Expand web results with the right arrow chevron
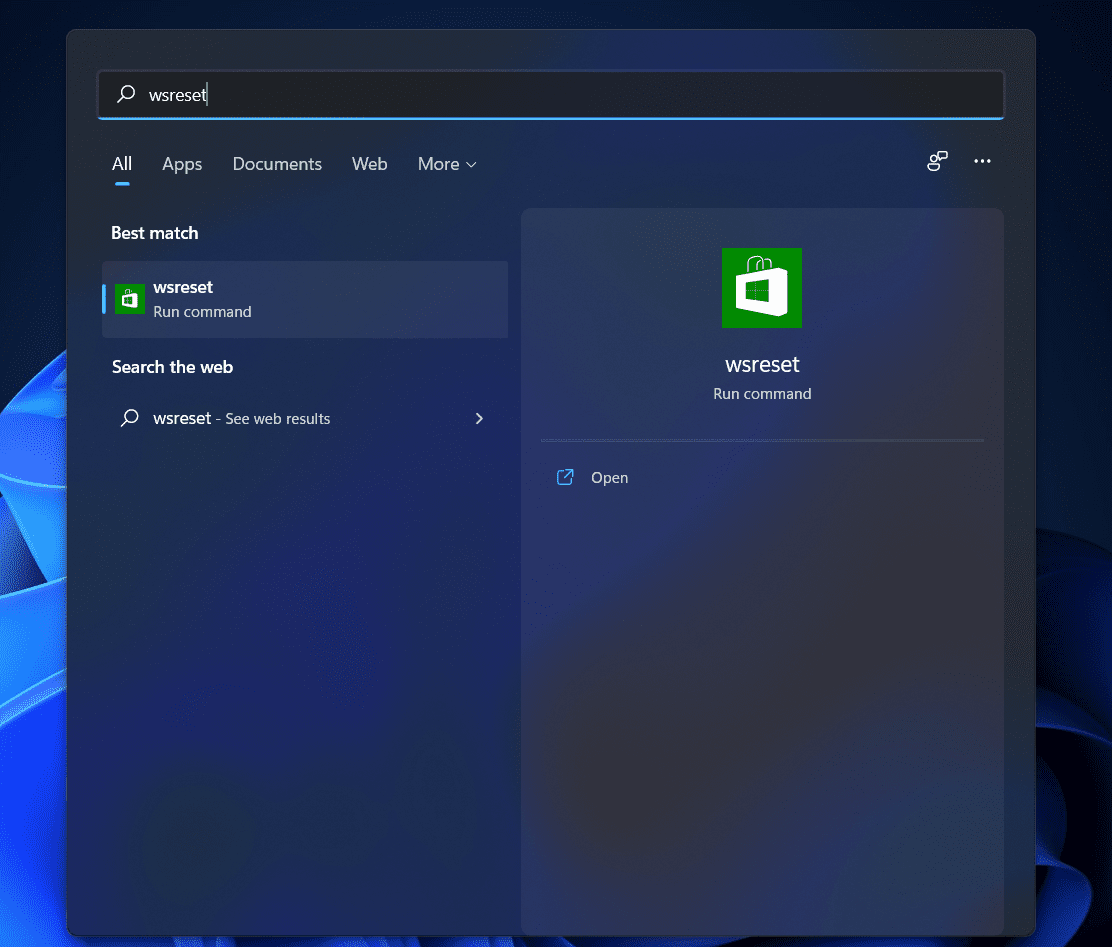The image size is (1112, 947). click(479, 419)
